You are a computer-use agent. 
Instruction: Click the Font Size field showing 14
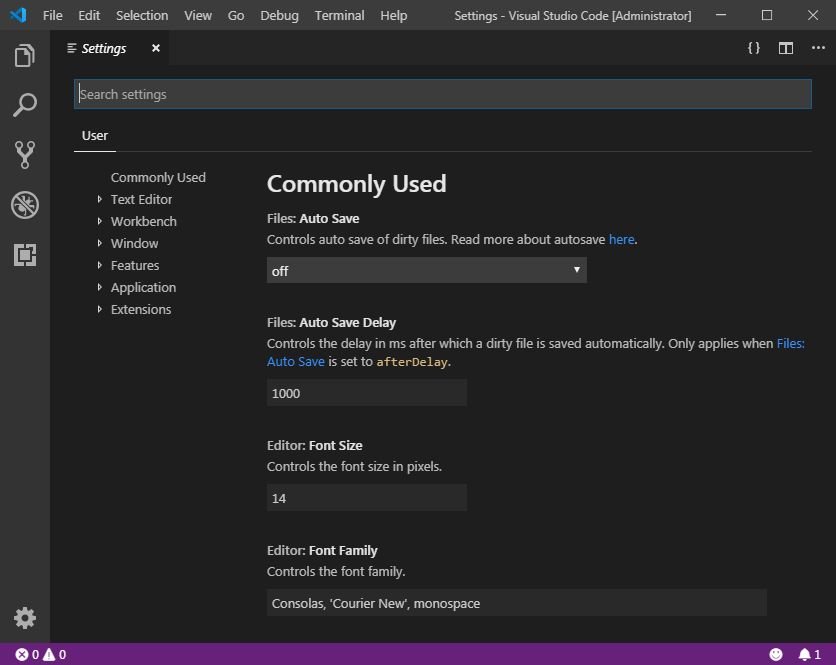point(367,498)
